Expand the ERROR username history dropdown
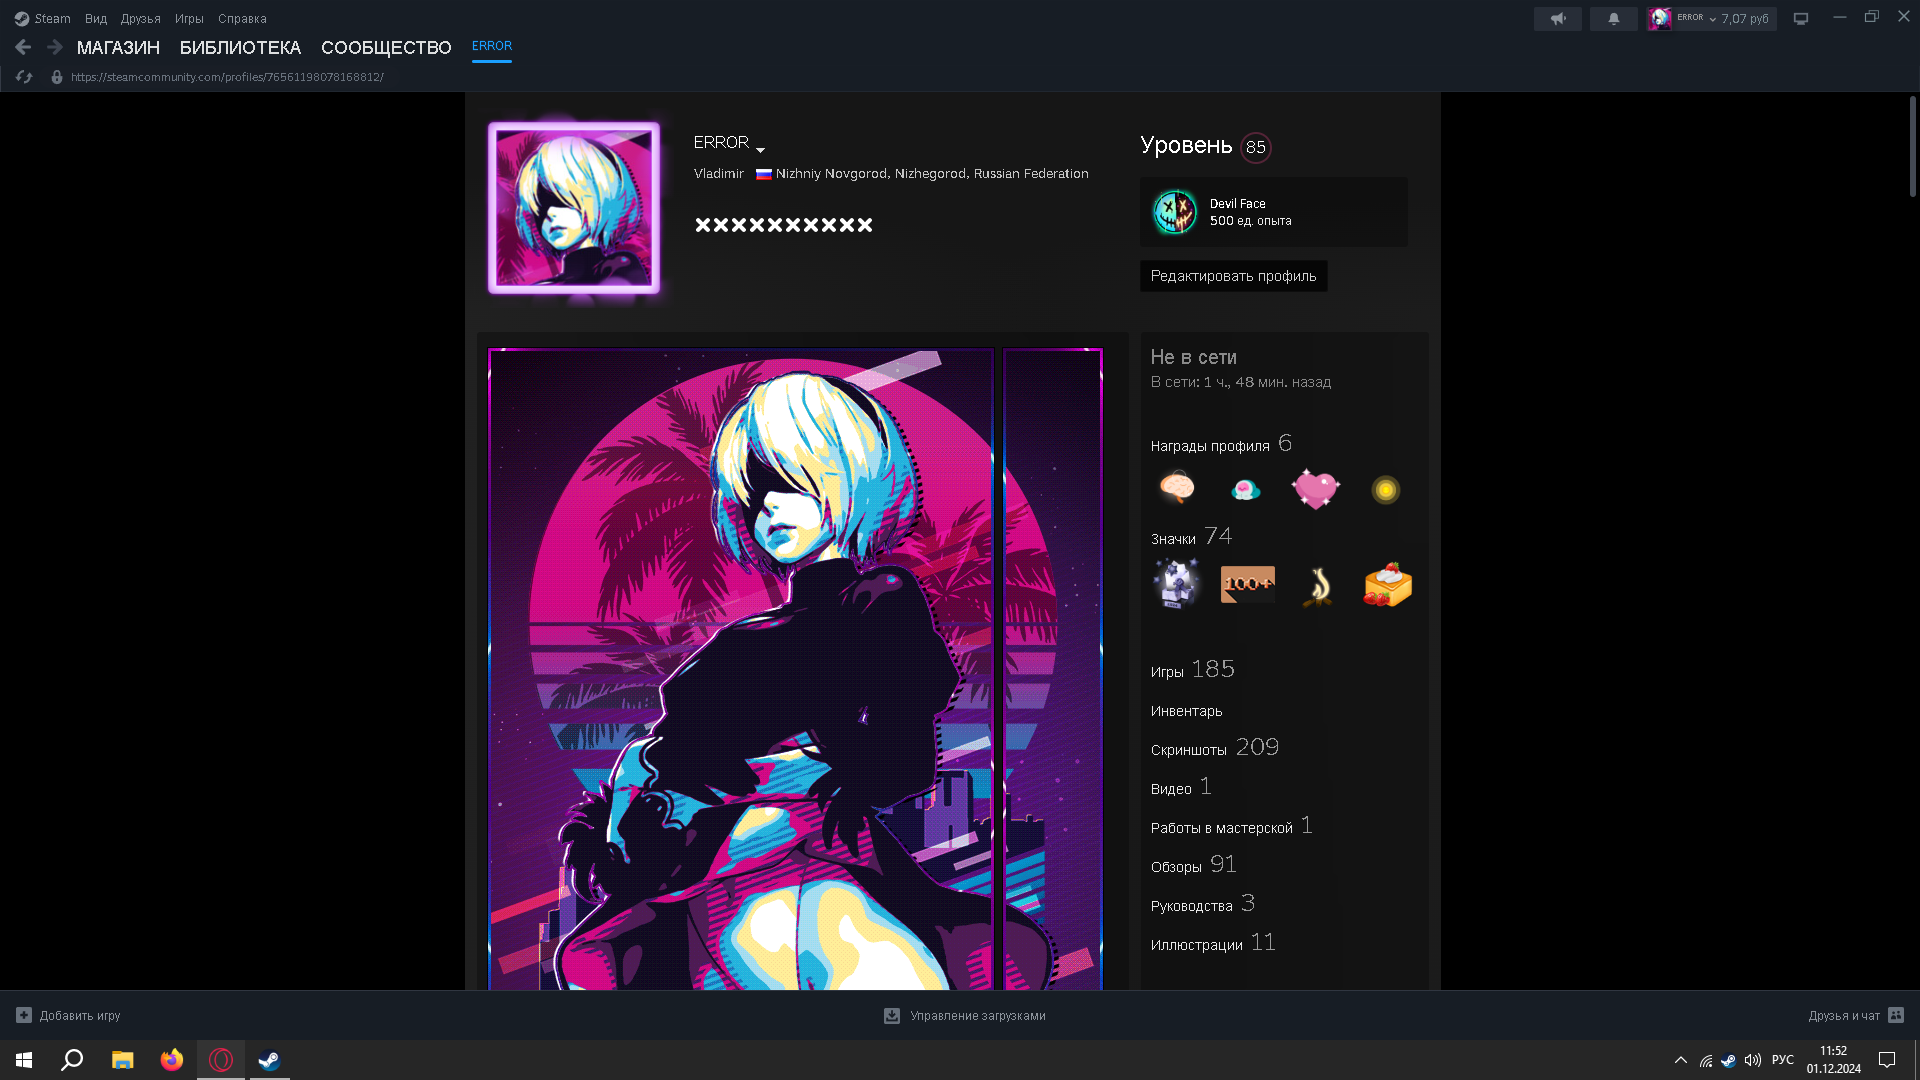1920x1080 pixels. [761, 150]
